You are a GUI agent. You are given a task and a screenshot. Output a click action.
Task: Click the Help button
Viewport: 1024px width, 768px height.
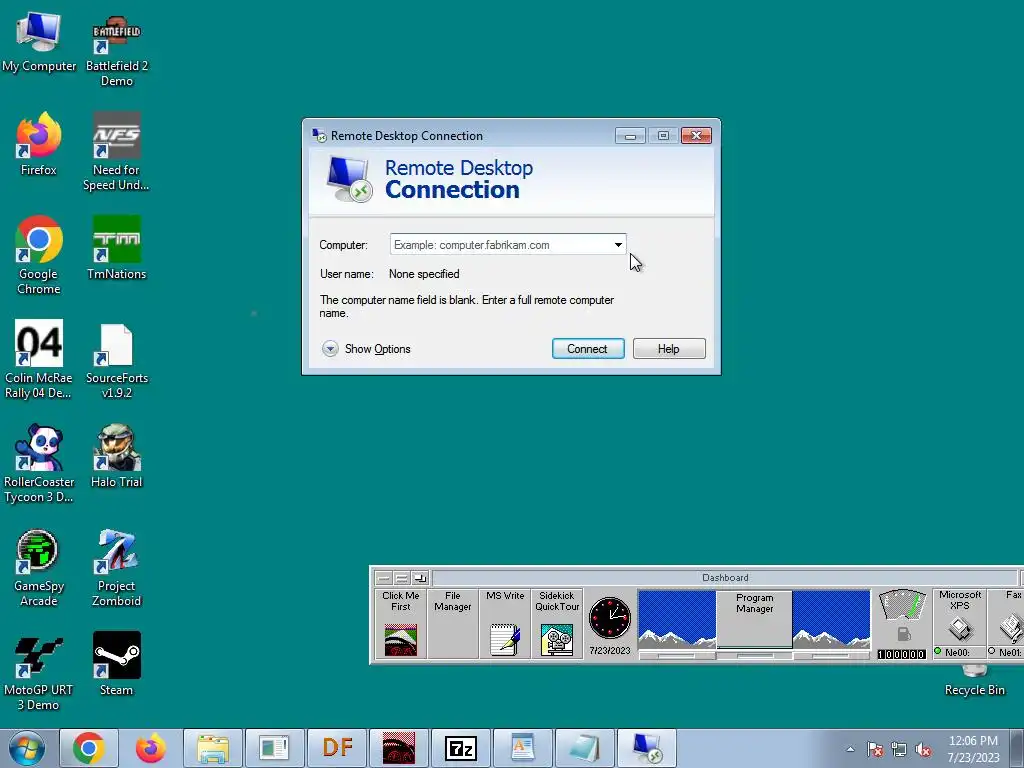point(669,349)
